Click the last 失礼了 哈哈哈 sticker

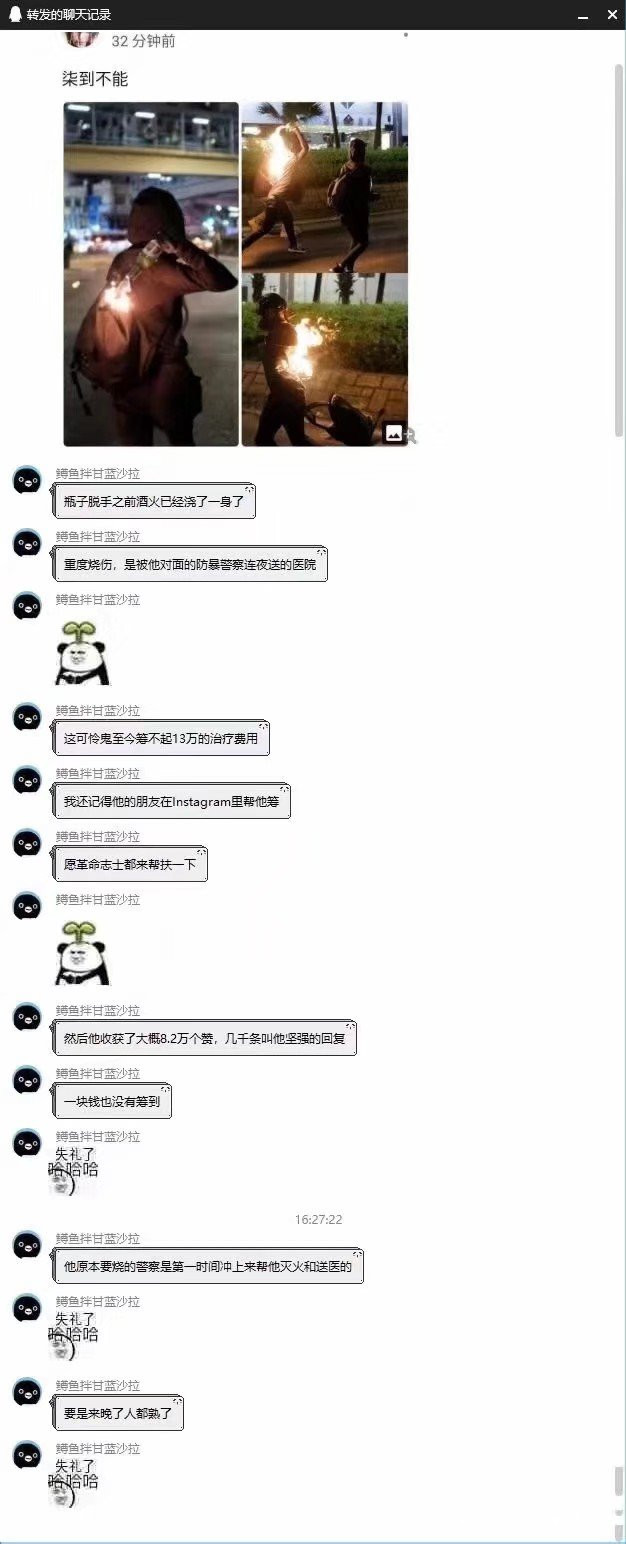click(75, 1482)
